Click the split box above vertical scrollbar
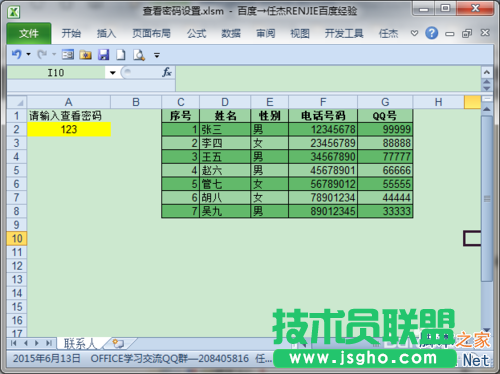The height and width of the screenshot is (374, 500). tap(487, 99)
